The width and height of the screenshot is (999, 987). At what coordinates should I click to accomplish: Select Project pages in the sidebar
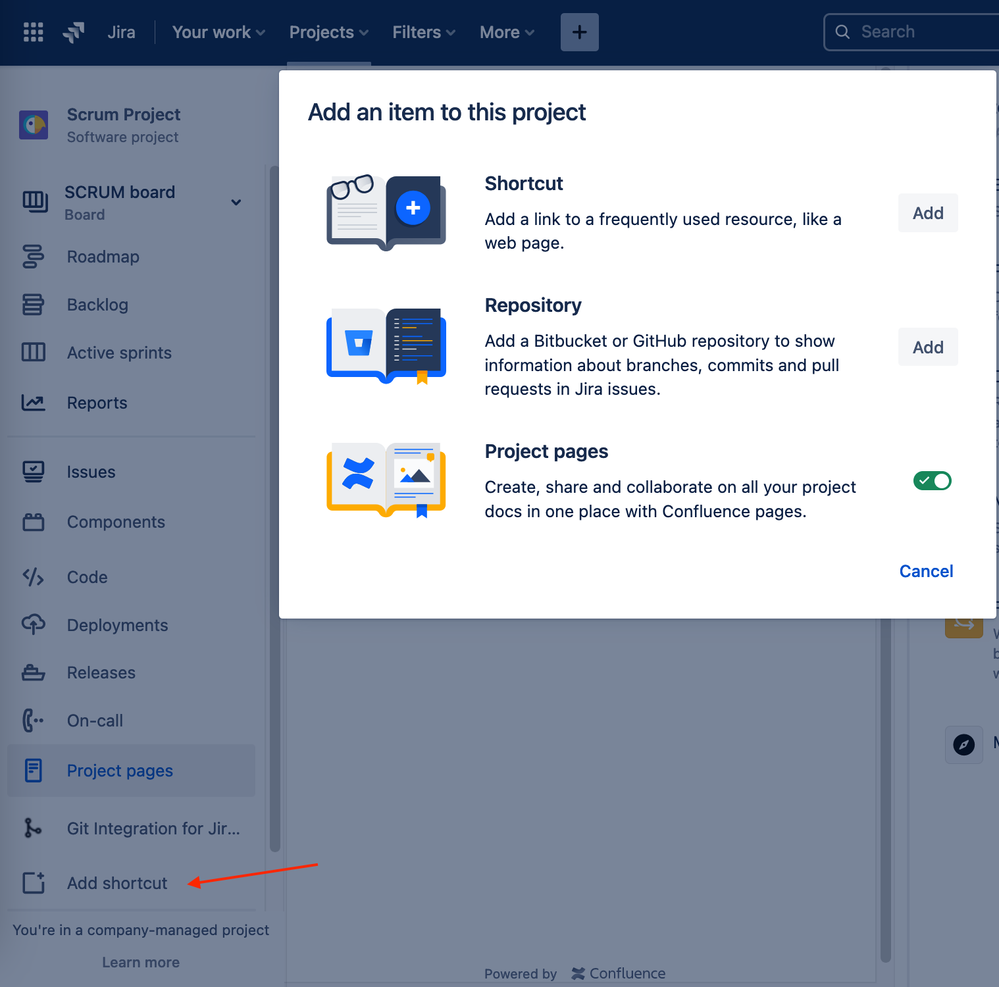(131, 770)
